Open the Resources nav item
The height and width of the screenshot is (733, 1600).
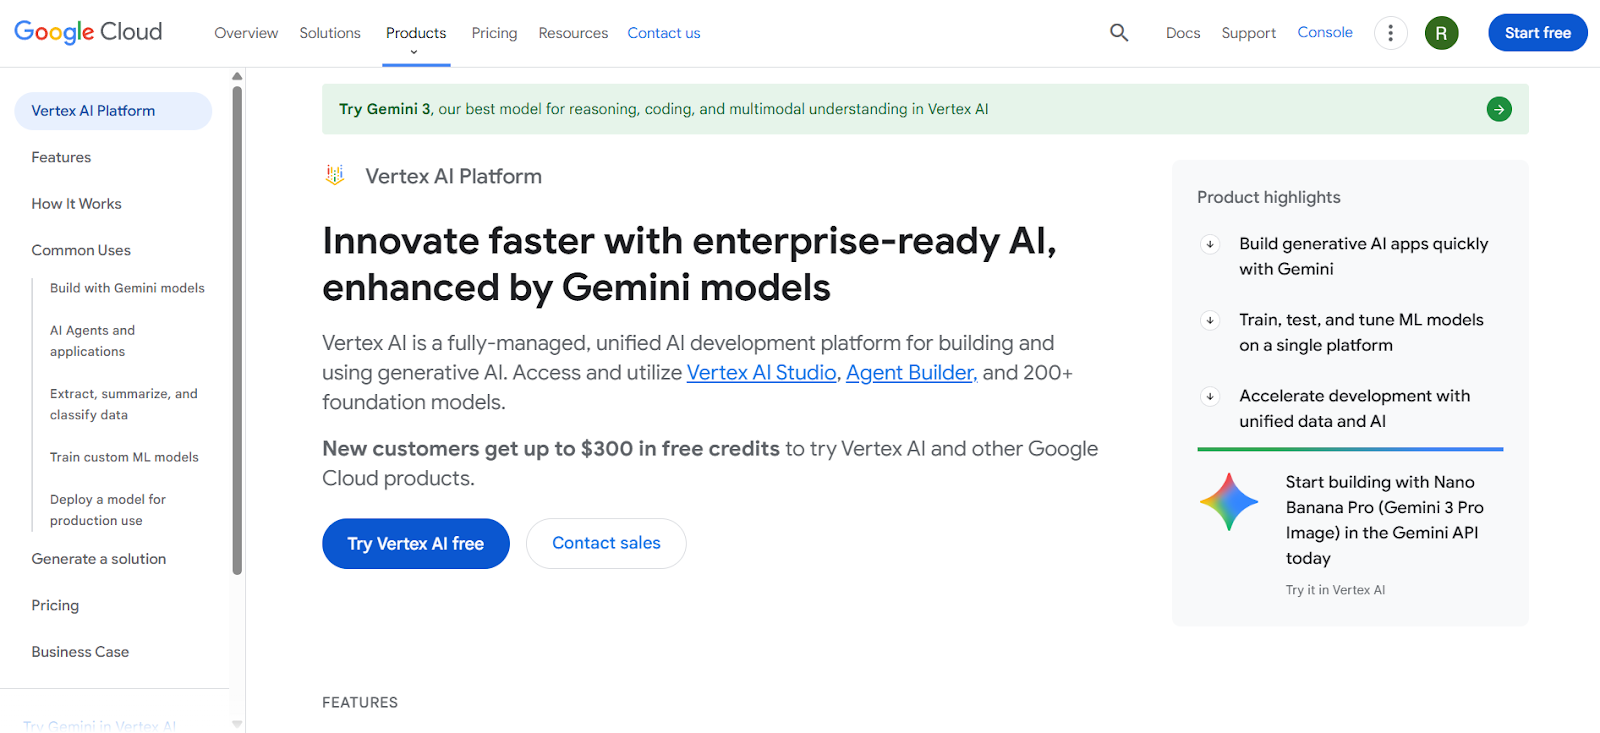573,33
